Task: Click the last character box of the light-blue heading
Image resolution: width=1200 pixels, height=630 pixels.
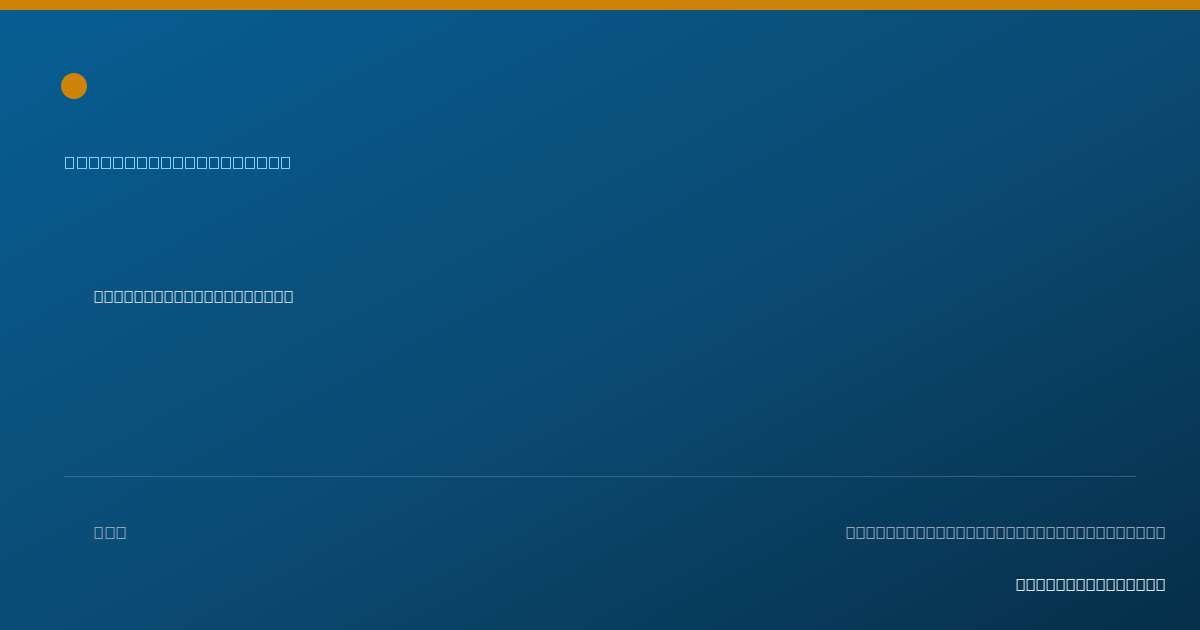Action: 285,162
